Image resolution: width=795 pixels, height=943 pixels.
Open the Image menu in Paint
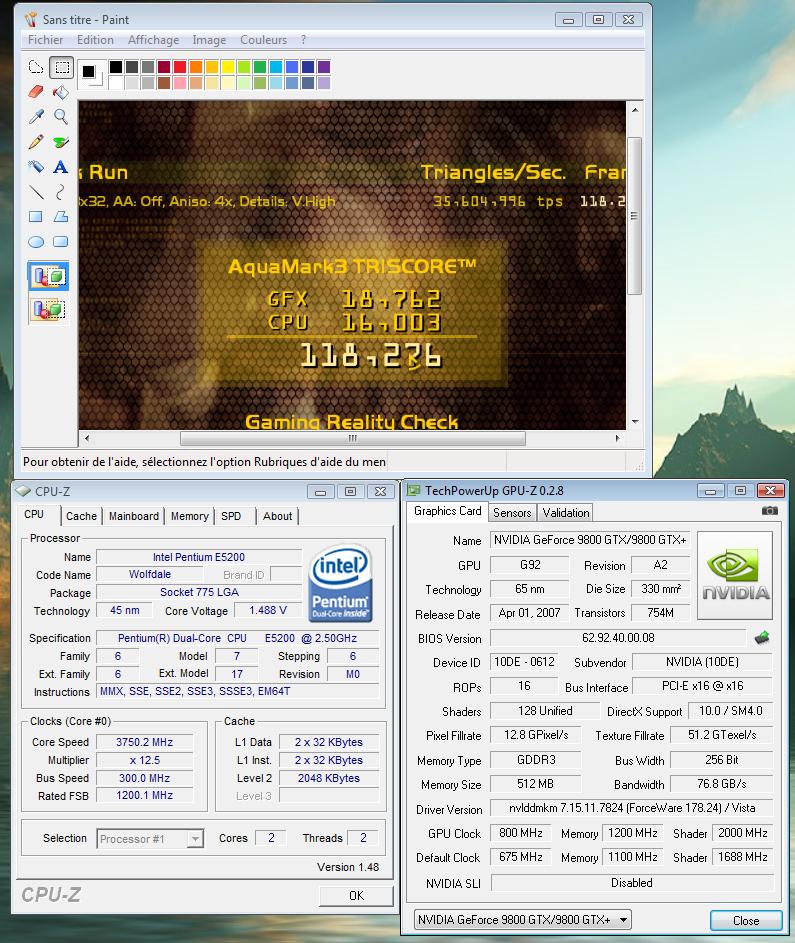tap(209, 40)
